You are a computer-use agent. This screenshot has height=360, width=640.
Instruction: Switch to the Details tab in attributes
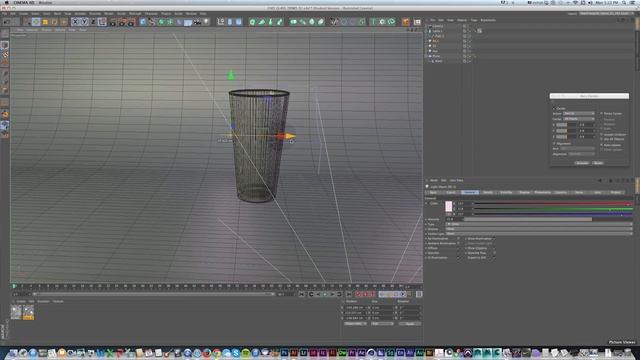tap(488, 192)
